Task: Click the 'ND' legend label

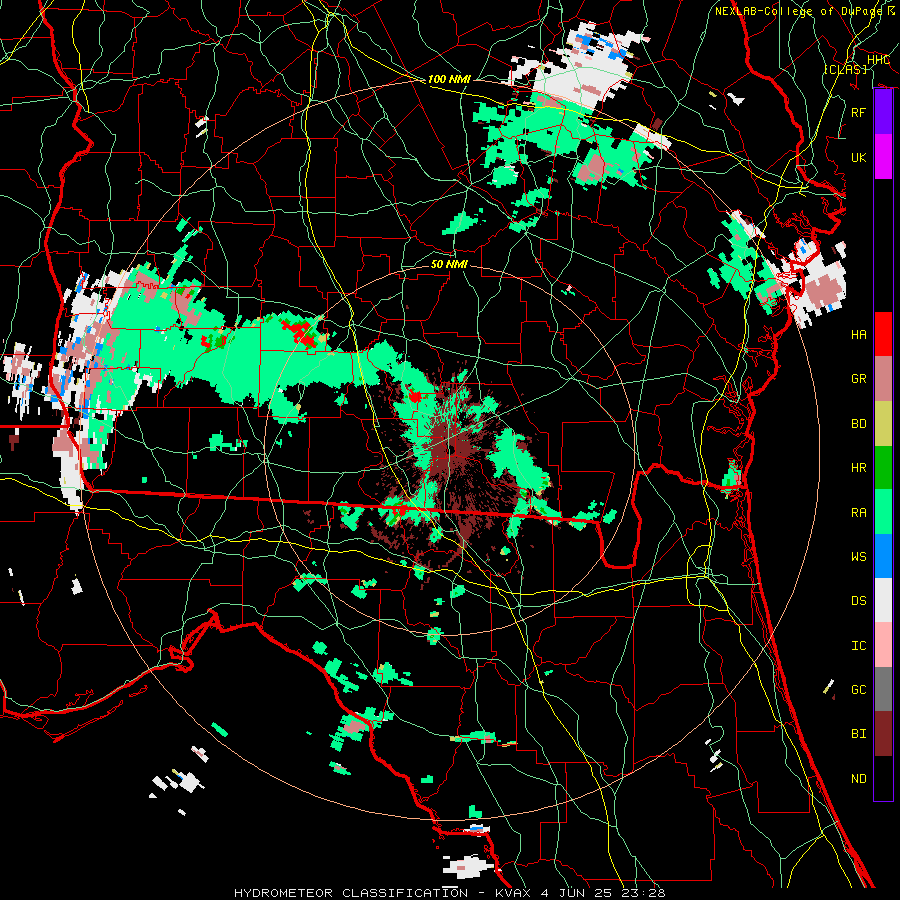Action: point(858,778)
